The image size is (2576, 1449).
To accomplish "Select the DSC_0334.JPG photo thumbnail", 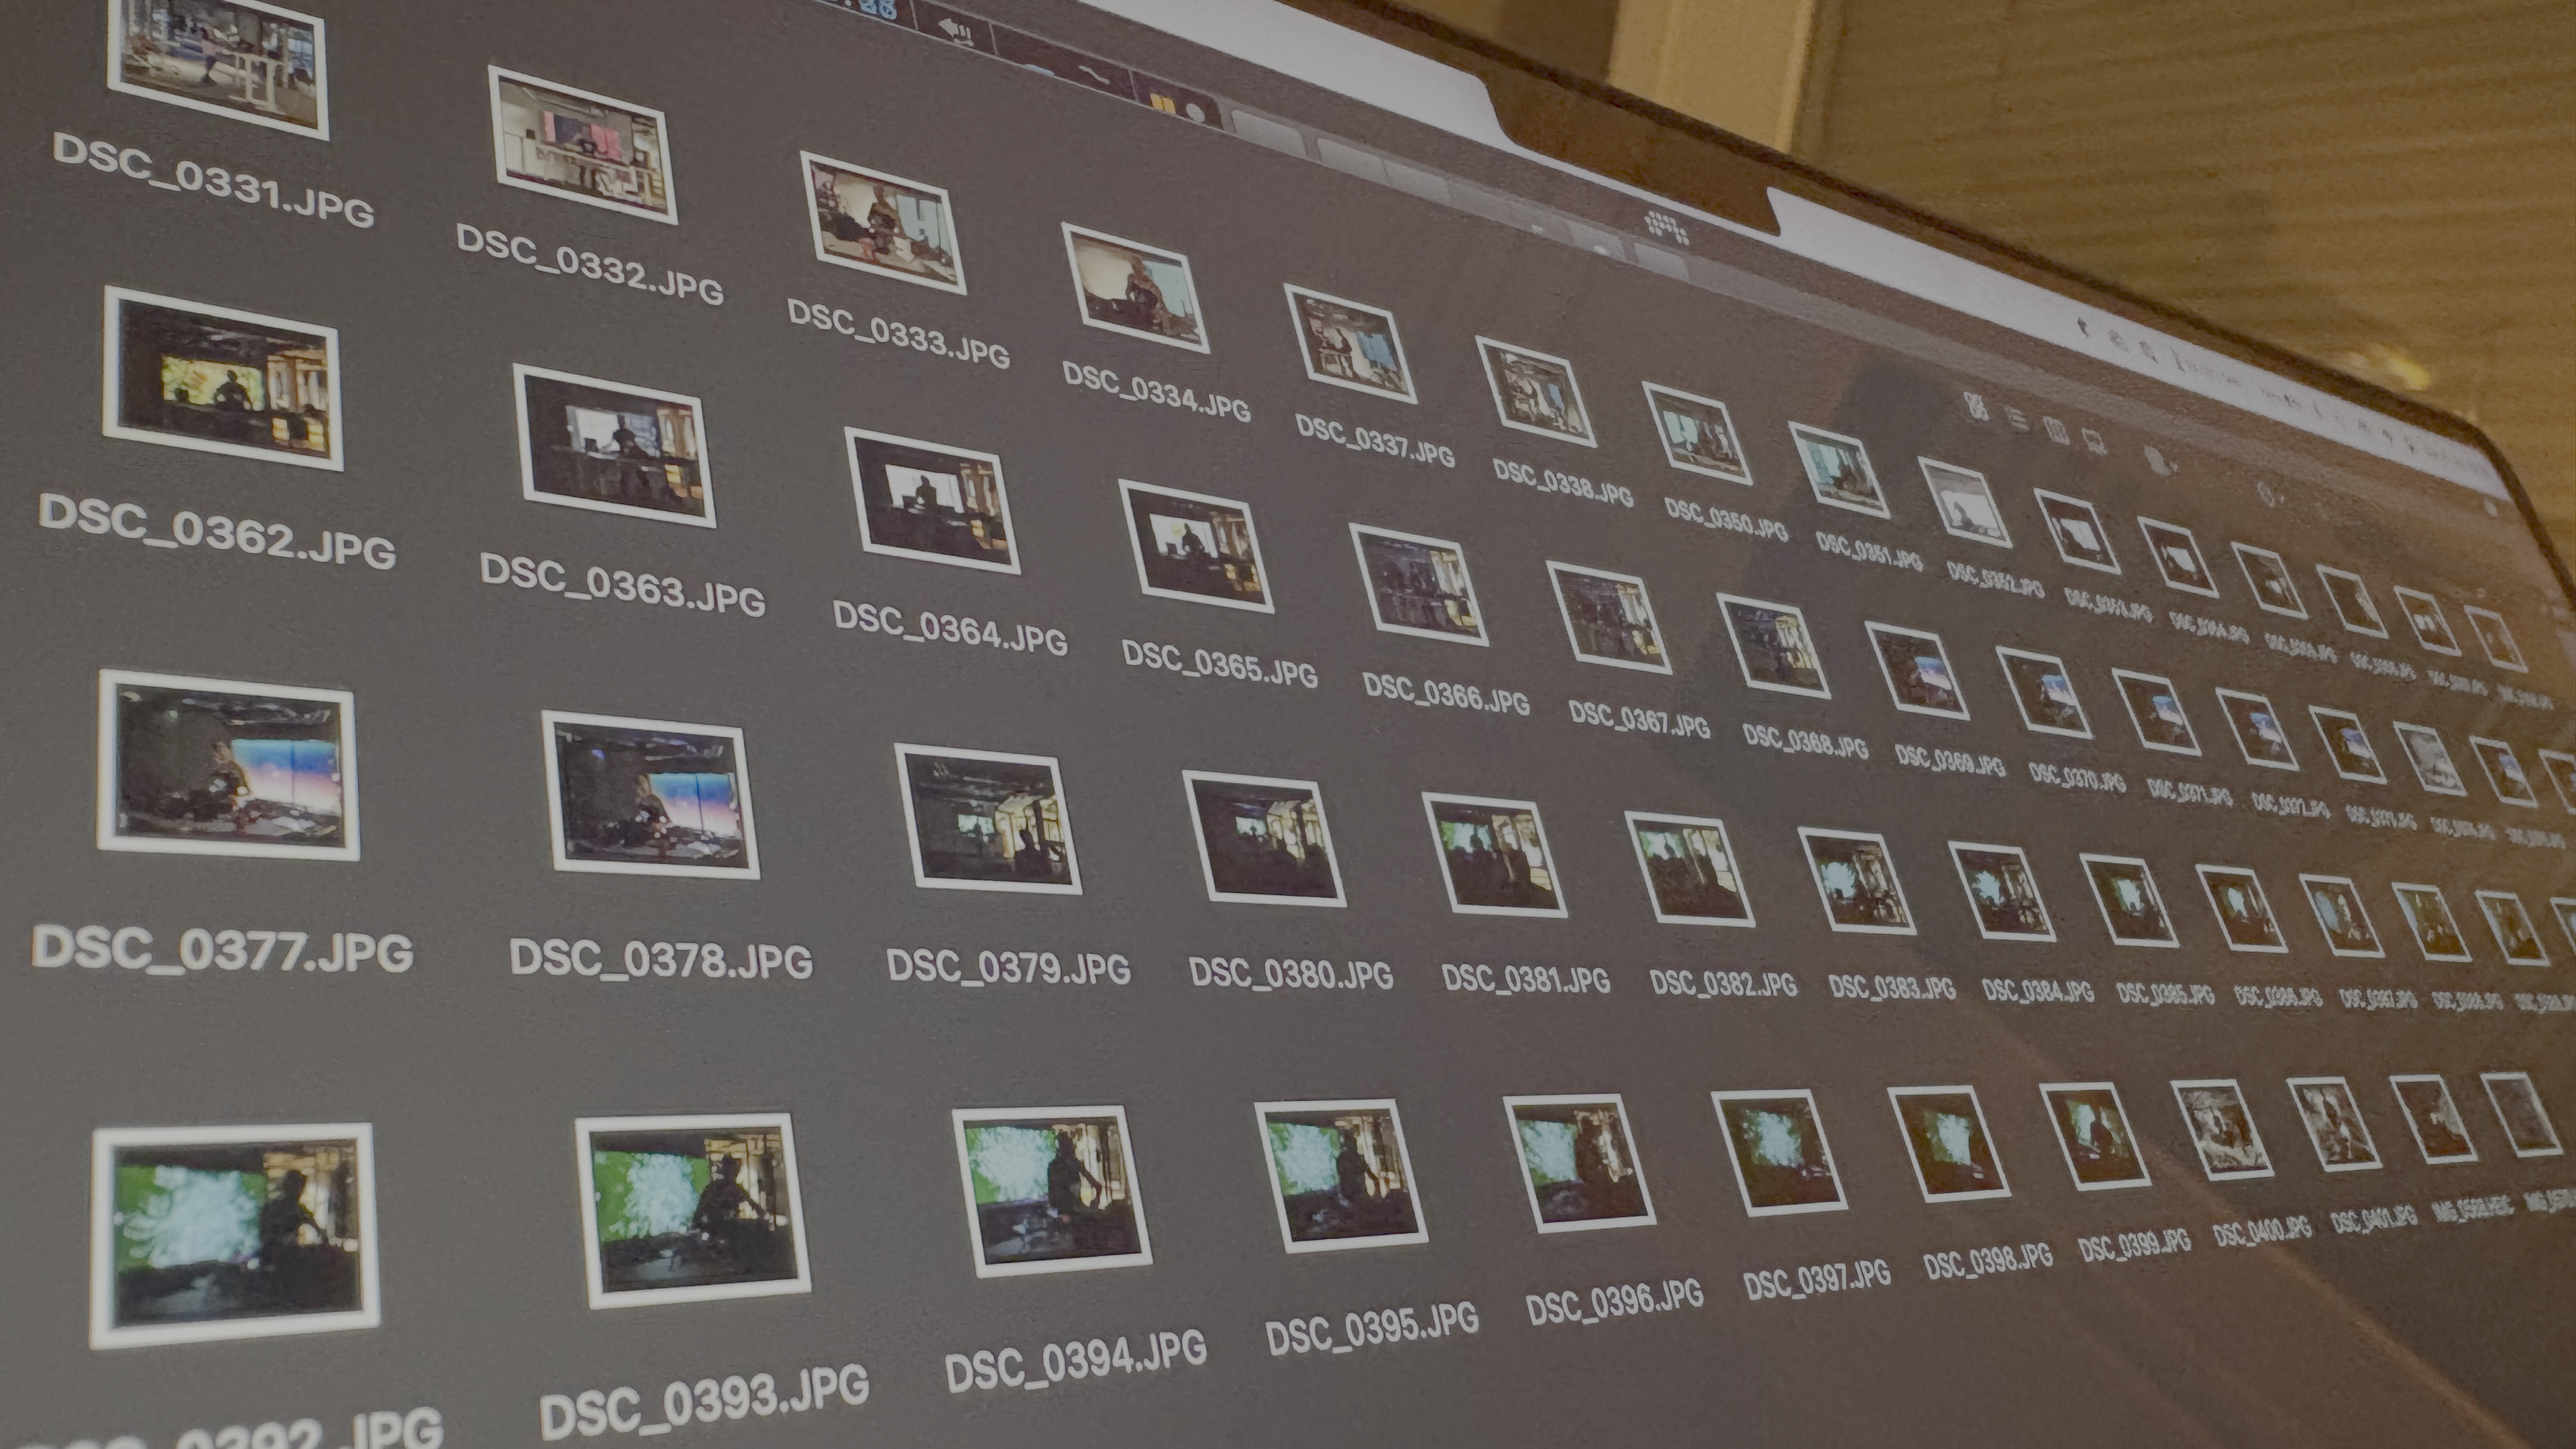I will coord(1134,289).
